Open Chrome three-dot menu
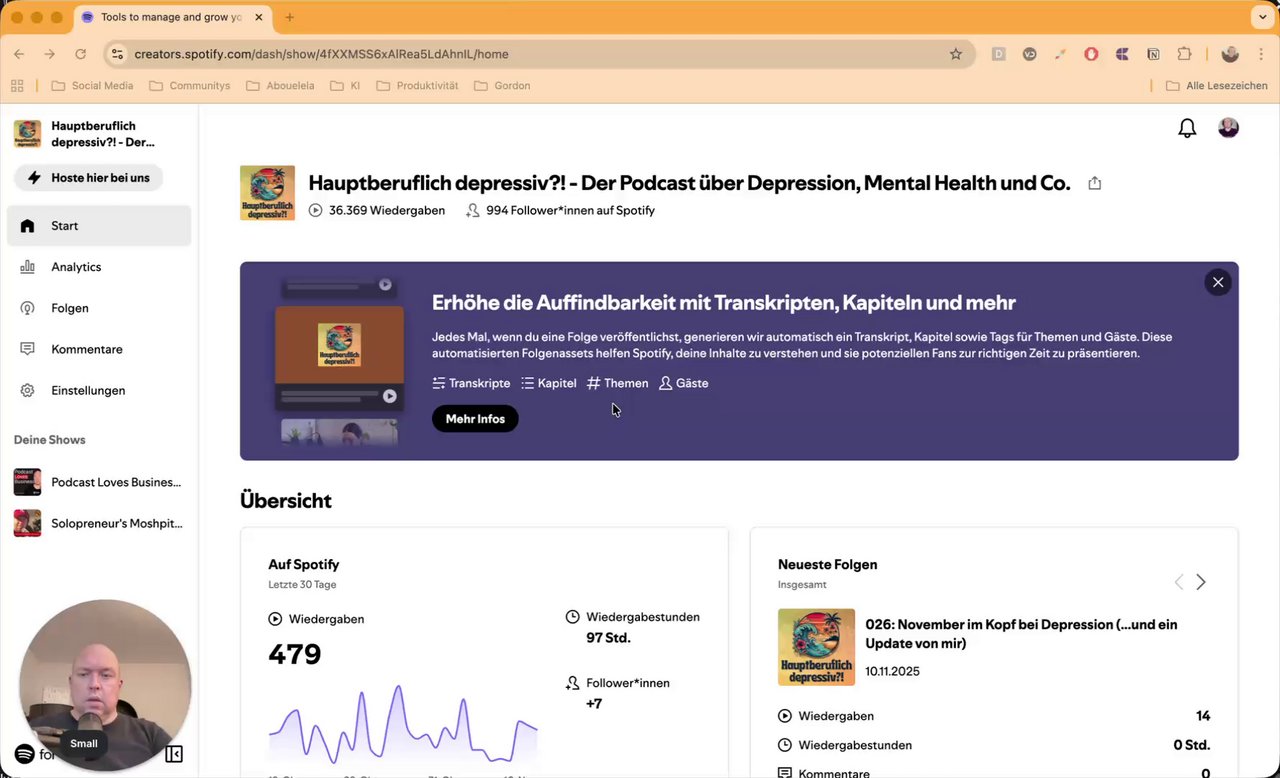Image resolution: width=1280 pixels, height=778 pixels. pyautogui.click(x=1260, y=54)
